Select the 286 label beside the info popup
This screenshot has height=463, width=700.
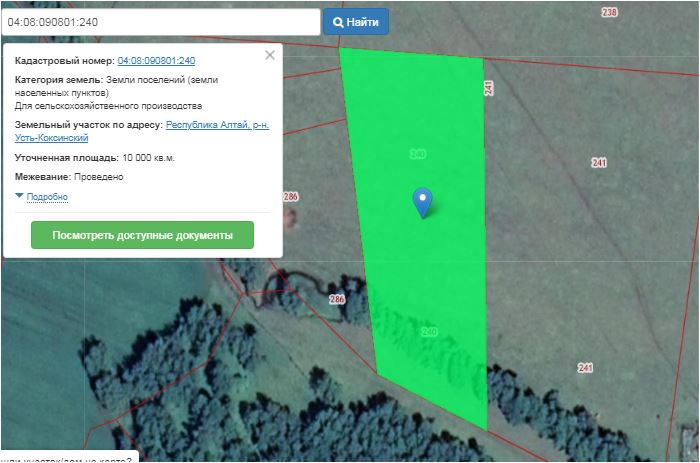point(291,196)
